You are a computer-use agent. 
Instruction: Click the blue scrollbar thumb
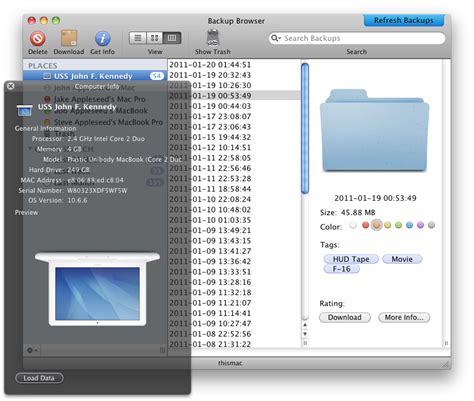[x=305, y=128]
